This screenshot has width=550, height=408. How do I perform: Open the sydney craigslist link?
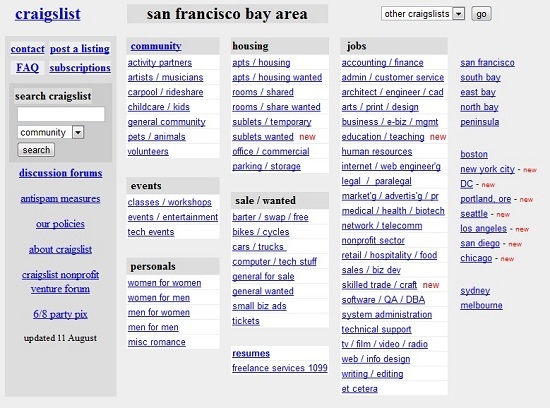tap(475, 290)
